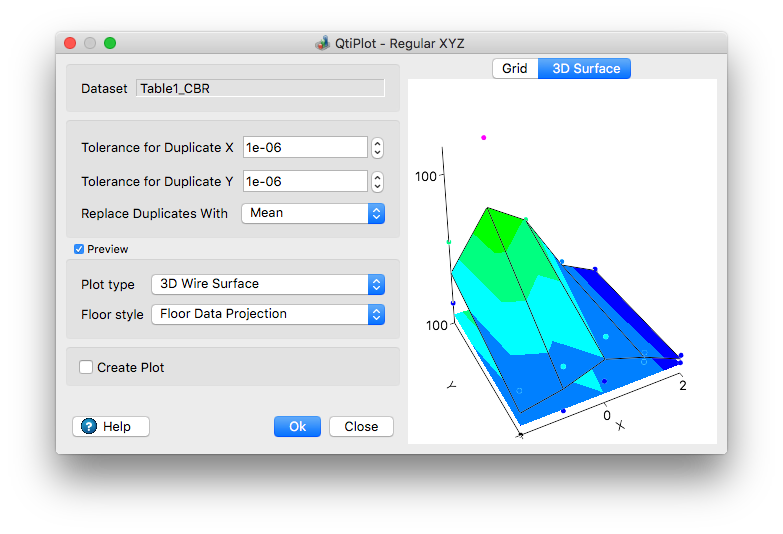Switch to the Grid tab
Screen dimensions: 783x534
click(514, 69)
